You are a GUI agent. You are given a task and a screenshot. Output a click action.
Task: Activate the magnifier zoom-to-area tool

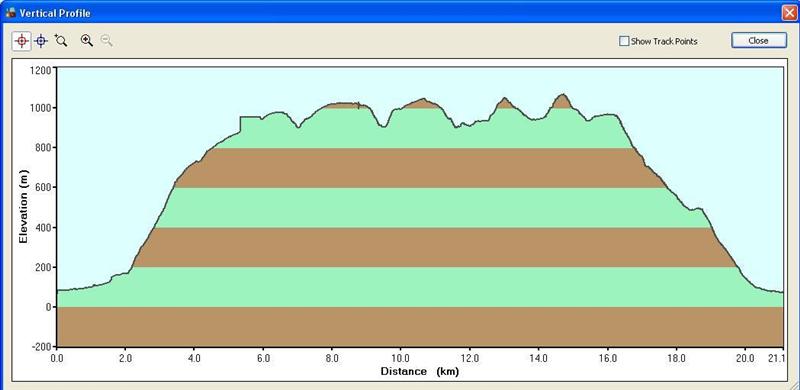coord(61,41)
